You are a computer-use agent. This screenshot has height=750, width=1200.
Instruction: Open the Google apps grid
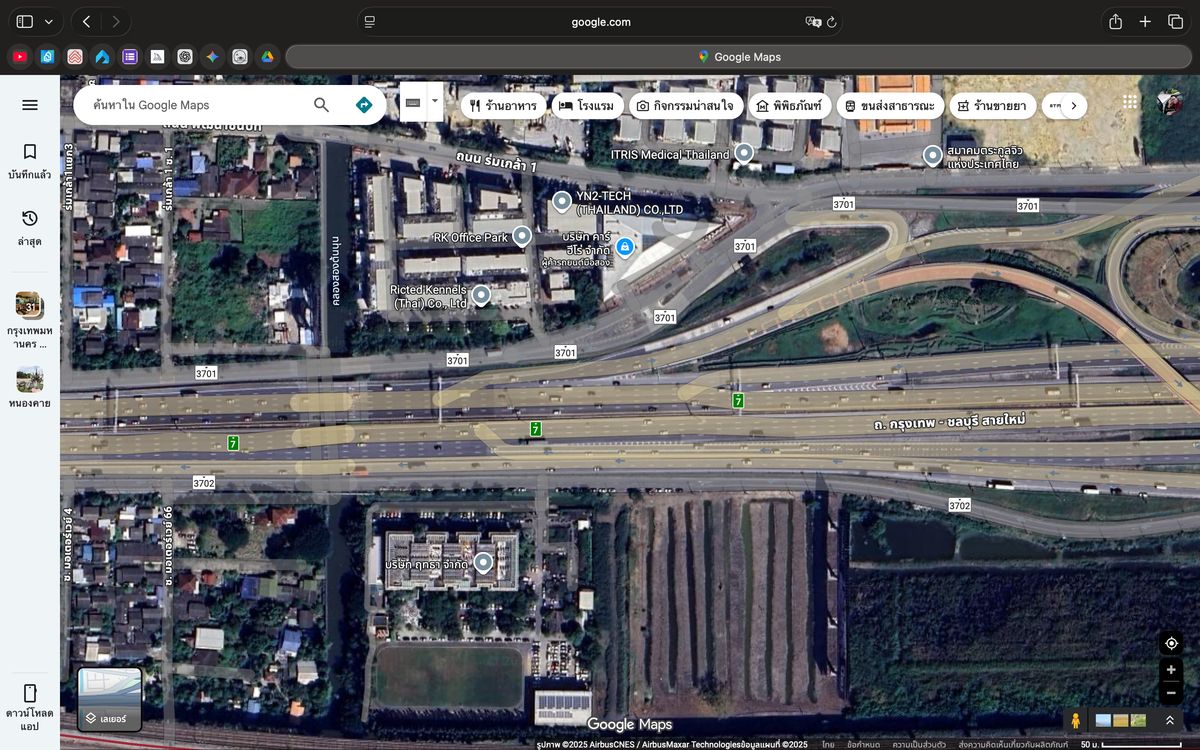1130,103
